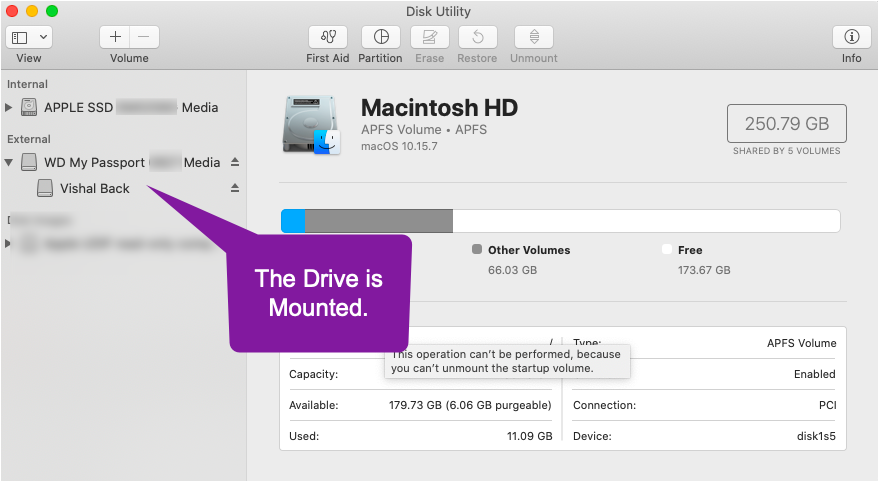879x482 pixels.
Task: Open the View dropdown chevron
Action: (43, 38)
